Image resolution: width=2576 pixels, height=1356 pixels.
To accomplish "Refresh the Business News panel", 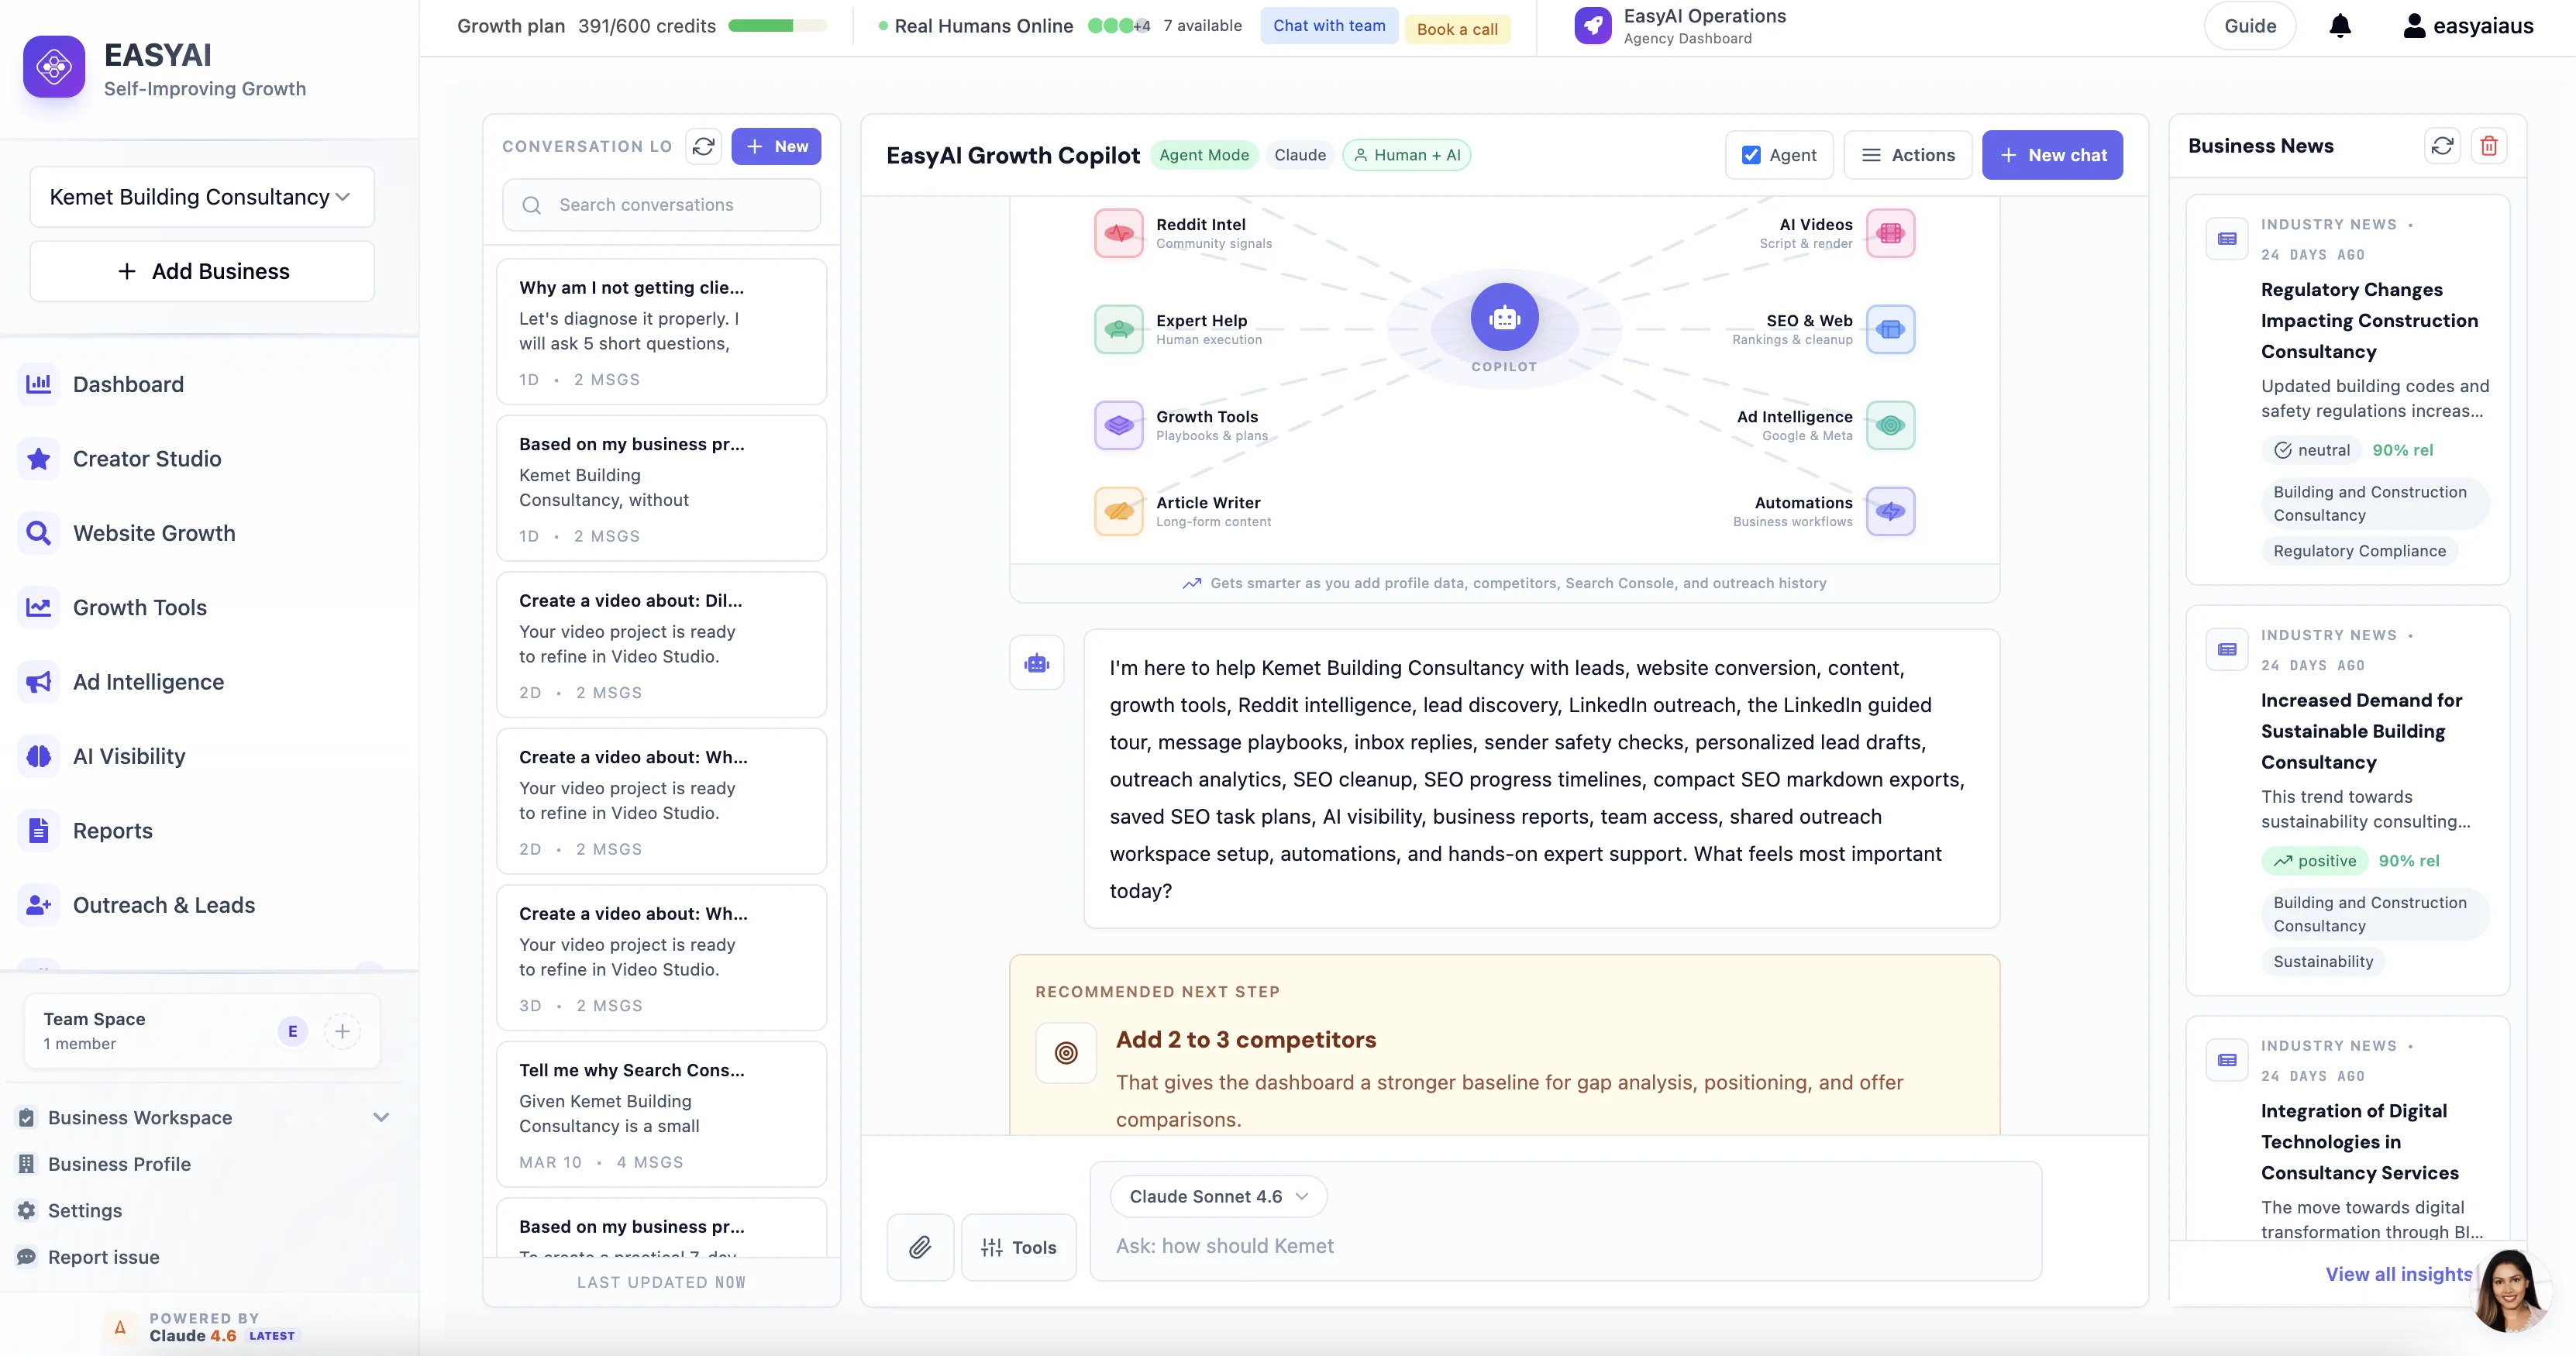I will [2442, 146].
